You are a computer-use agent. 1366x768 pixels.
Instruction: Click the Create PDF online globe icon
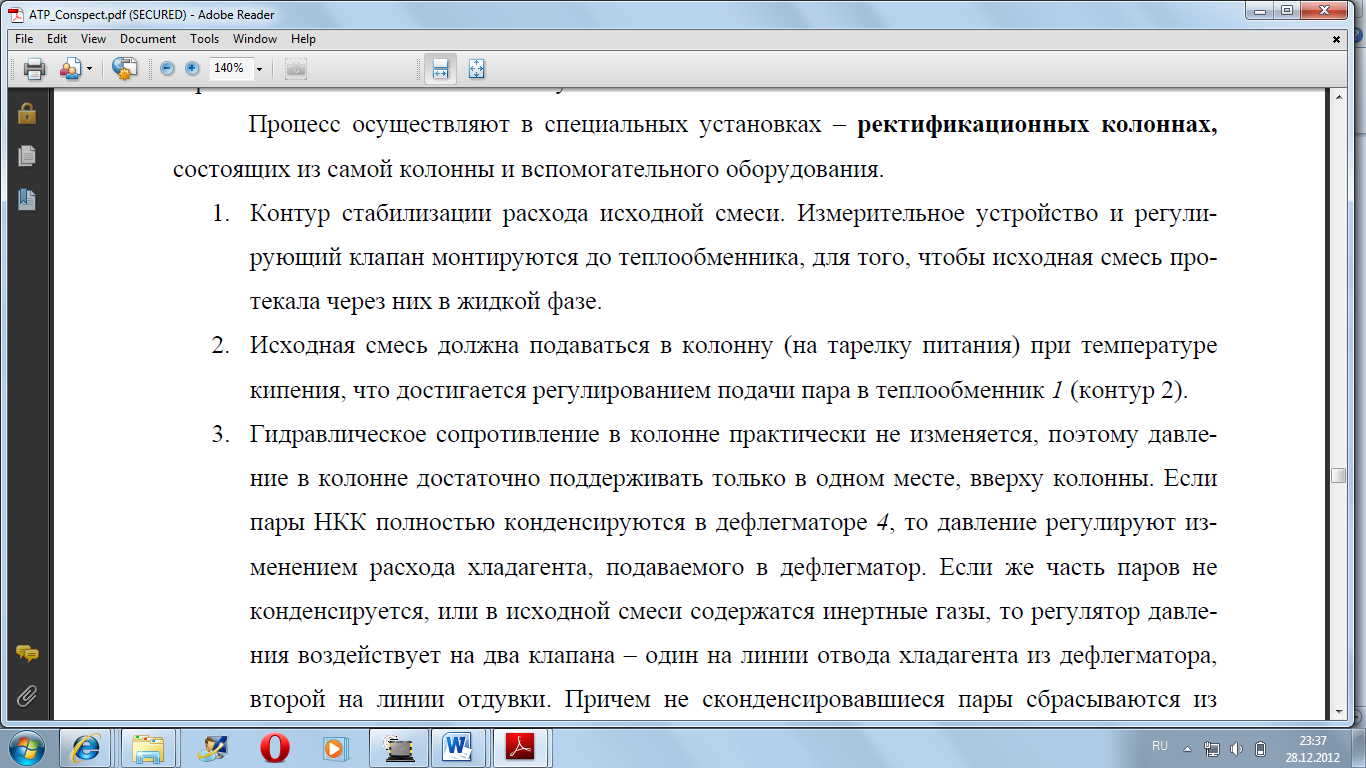pos(124,69)
